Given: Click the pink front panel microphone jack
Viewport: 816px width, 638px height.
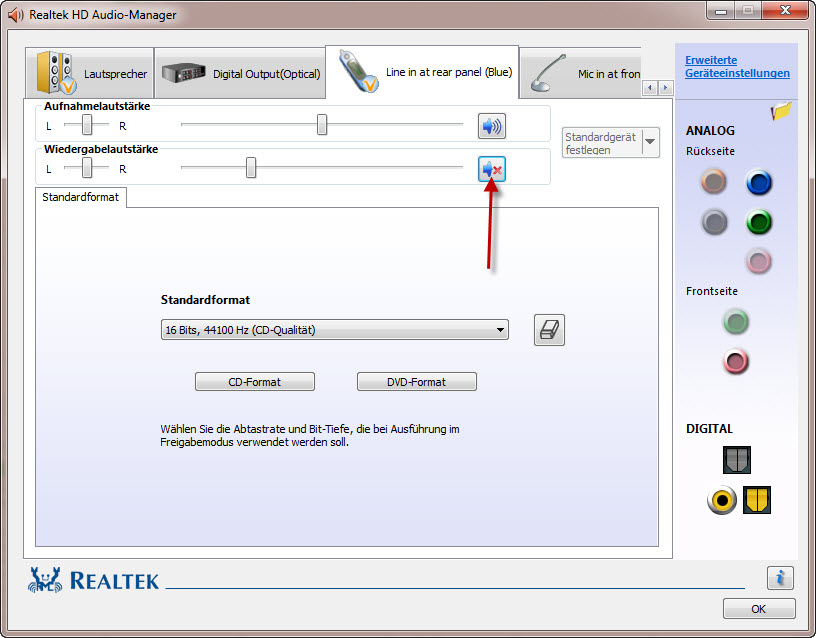Looking at the screenshot, I should 736,361.
